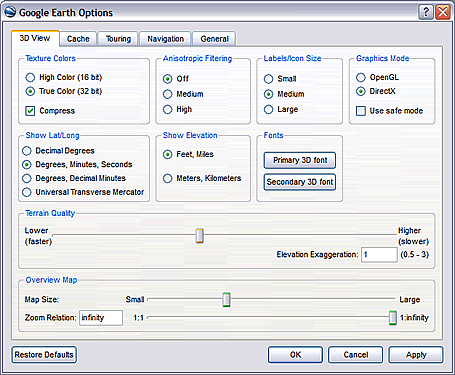Go to the Navigation tab
This screenshot has width=455, height=375.
(165, 39)
